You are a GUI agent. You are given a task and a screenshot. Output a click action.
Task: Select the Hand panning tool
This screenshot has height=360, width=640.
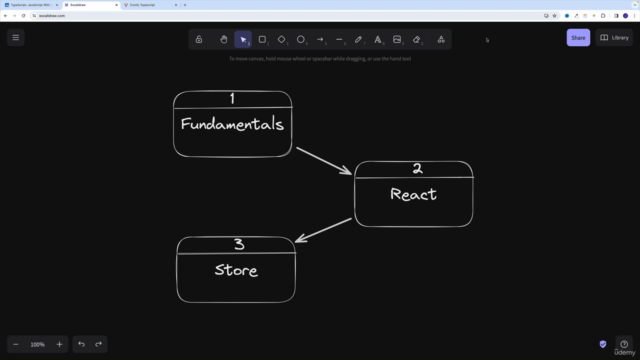tap(223, 40)
